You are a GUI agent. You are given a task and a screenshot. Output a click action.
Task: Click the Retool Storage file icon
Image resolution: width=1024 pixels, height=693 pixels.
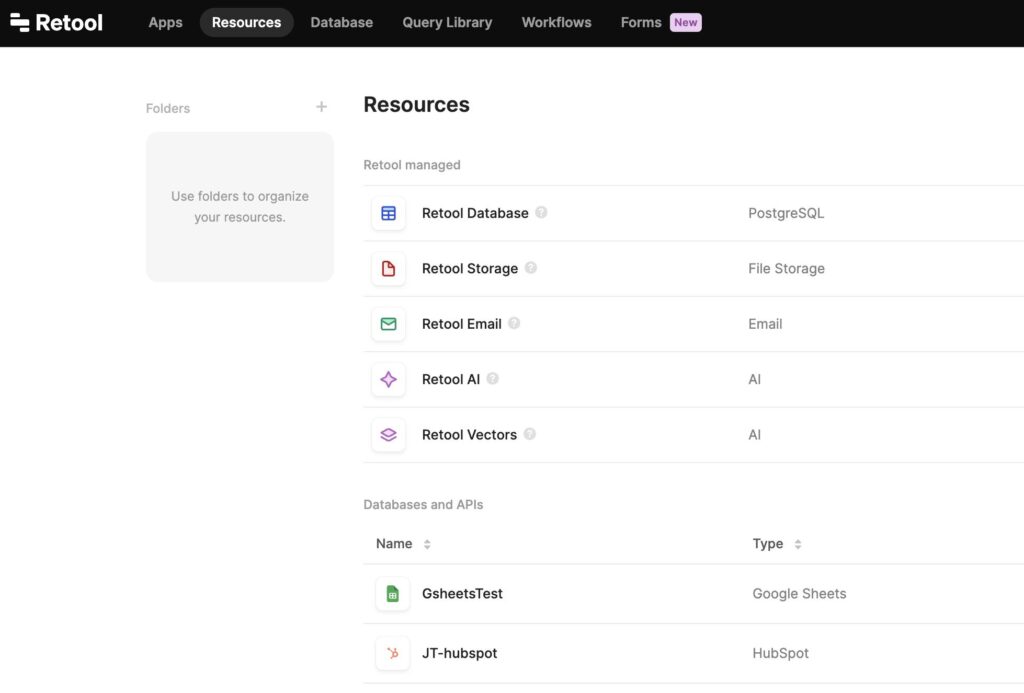pyautogui.click(x=388, y=268)
